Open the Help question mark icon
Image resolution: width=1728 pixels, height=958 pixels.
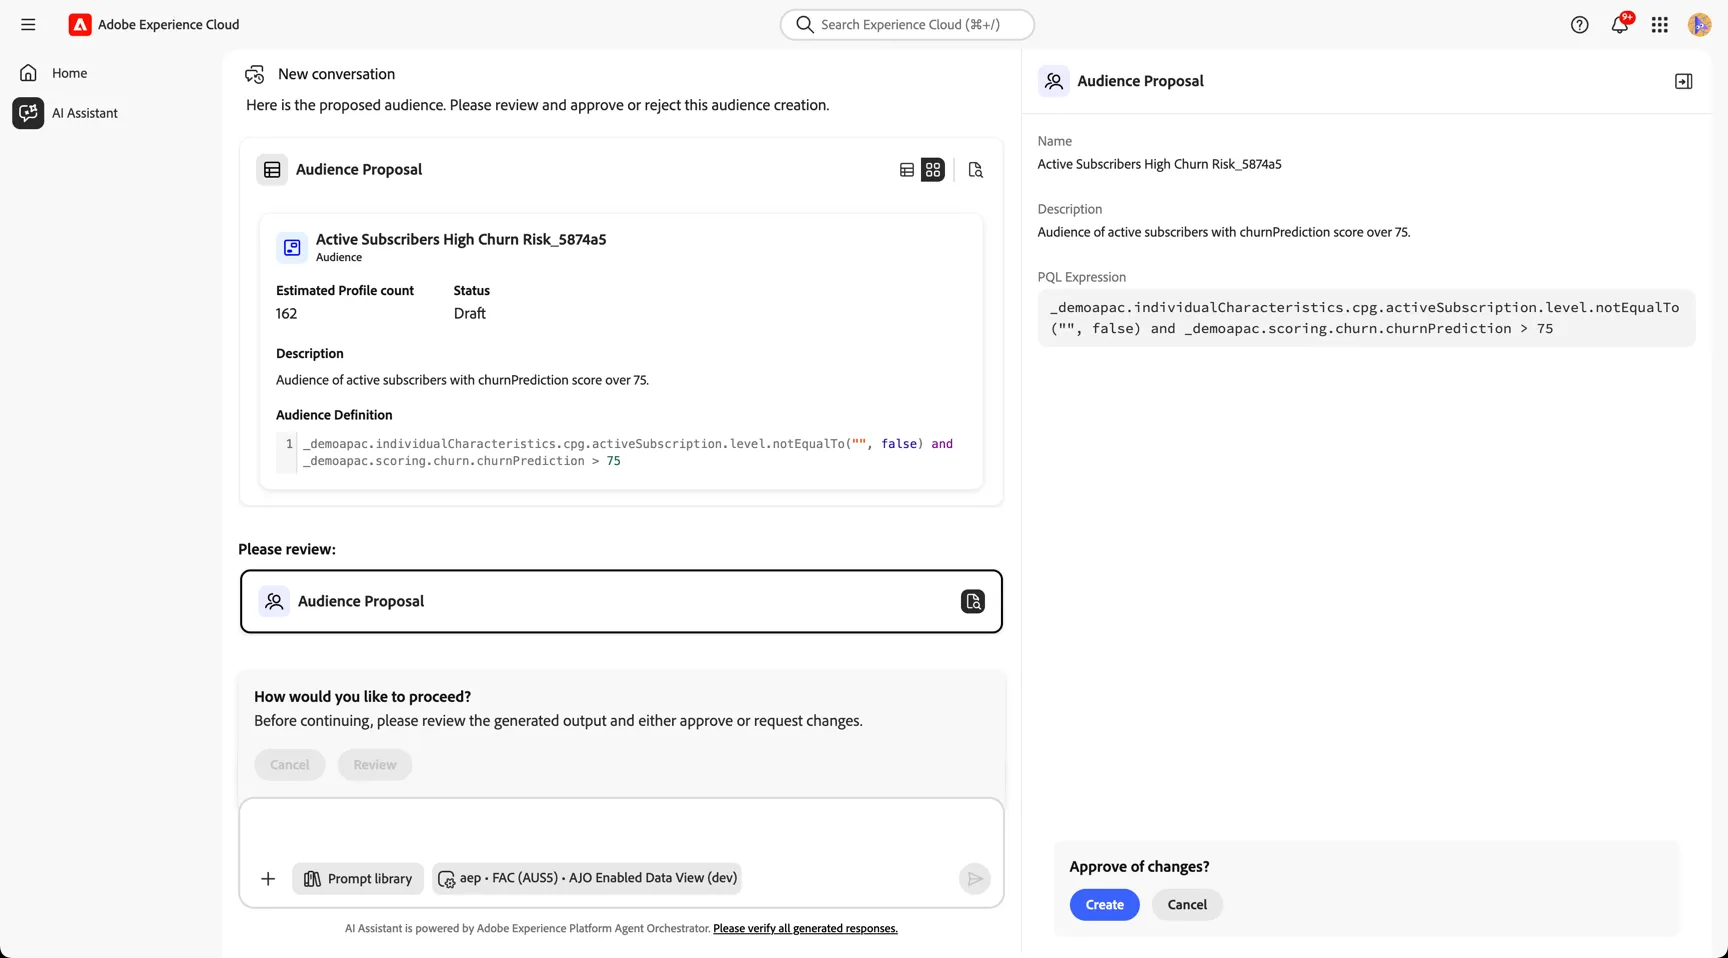point(1579,25)
